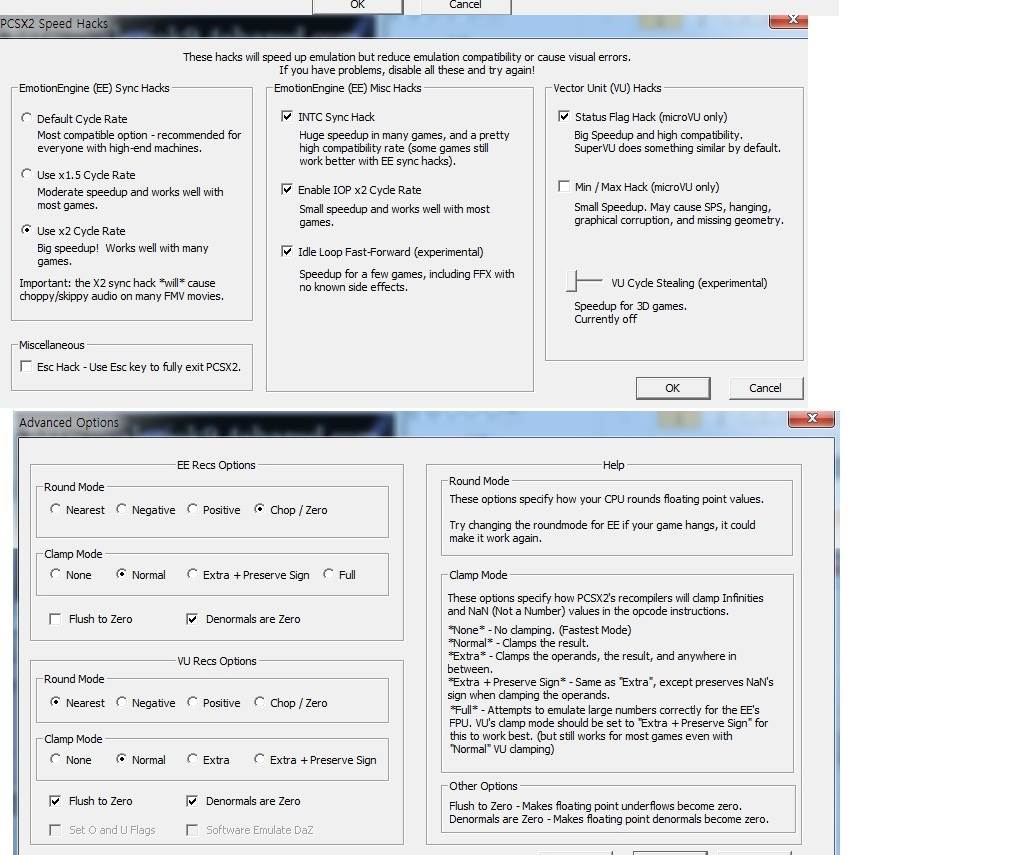Viewport: 1013px width, 855px height.
Task: Select EE Round Mode Positive
Action: [x=193, y=509]
